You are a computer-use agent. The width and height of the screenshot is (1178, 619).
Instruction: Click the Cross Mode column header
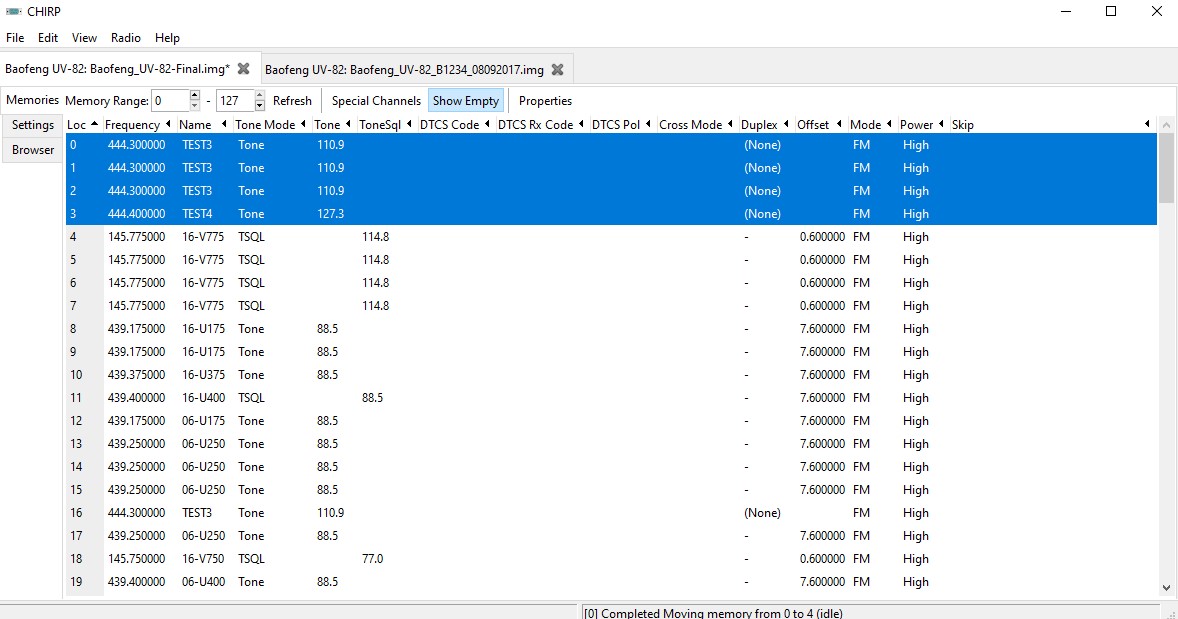(x=696, y=125)
